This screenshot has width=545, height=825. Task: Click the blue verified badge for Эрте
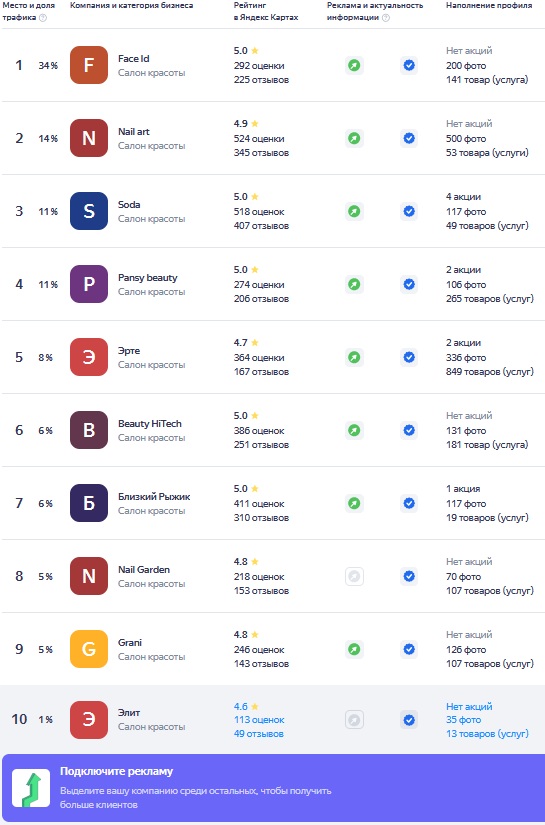click(409, 357)
